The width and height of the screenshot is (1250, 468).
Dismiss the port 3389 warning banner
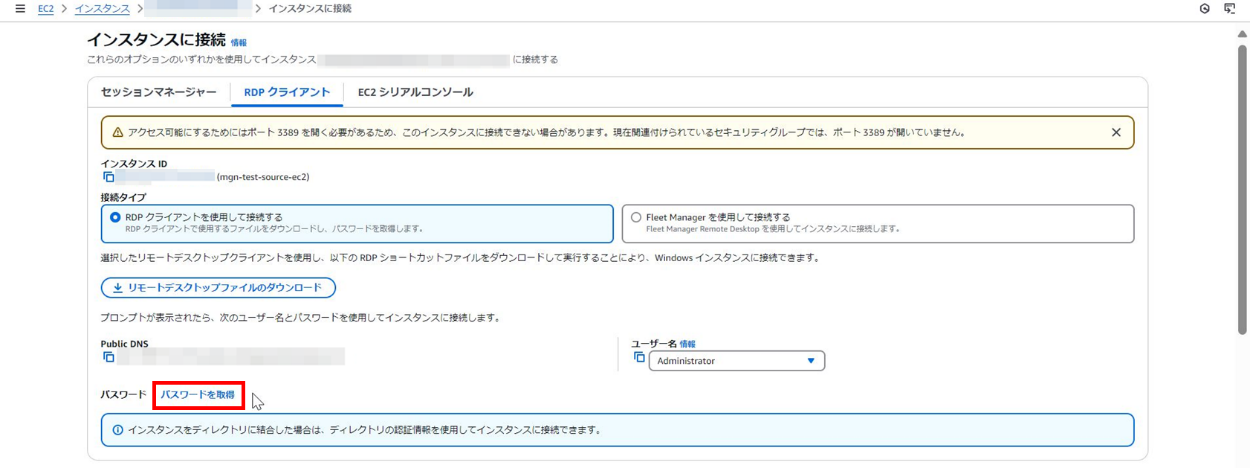pyautogui.click(x=1116, y=132)
